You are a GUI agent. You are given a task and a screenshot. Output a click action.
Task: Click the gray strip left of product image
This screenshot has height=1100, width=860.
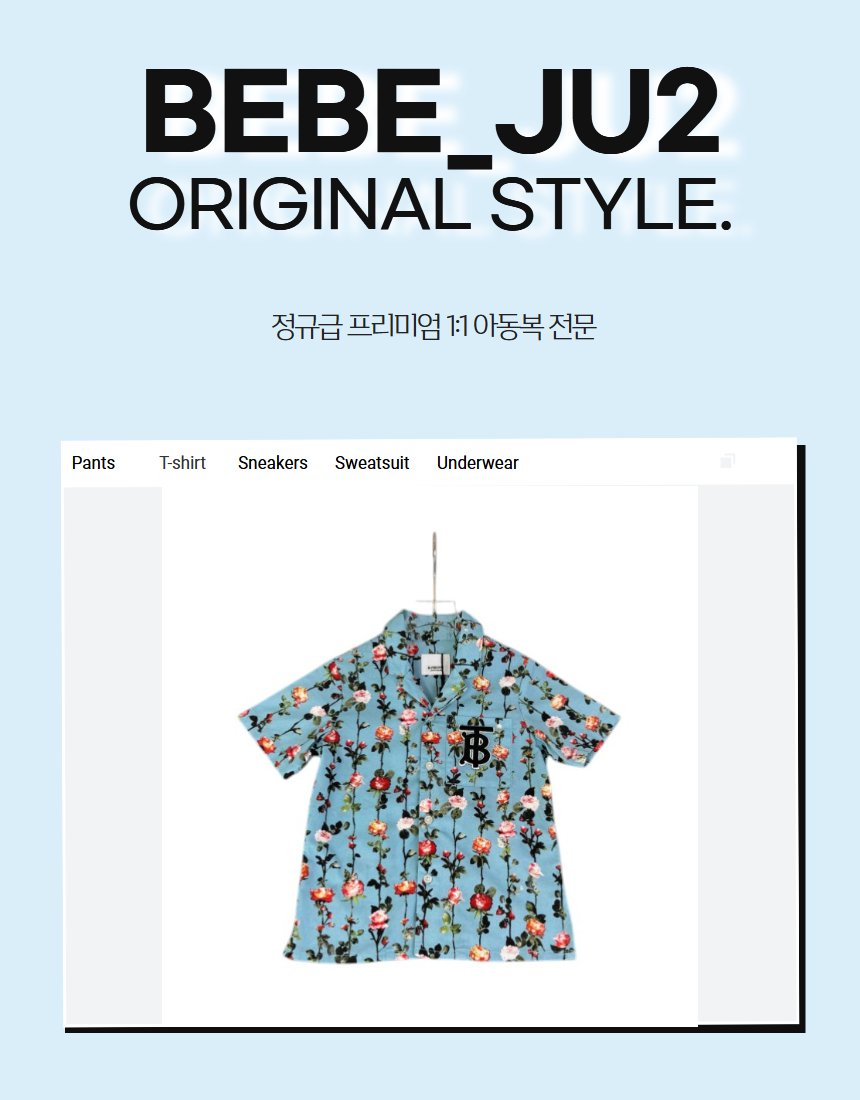[113, 756]
